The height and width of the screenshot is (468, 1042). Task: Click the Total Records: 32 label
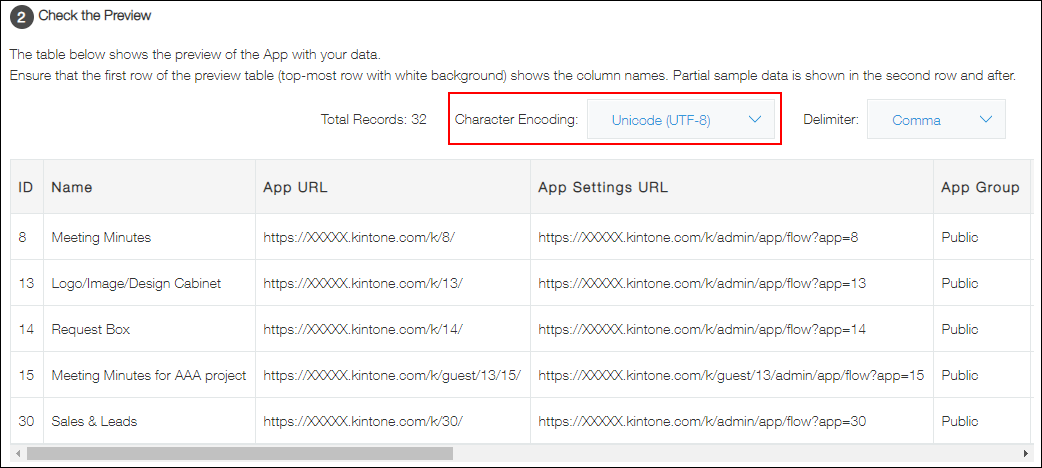click(x=373, y=119)
